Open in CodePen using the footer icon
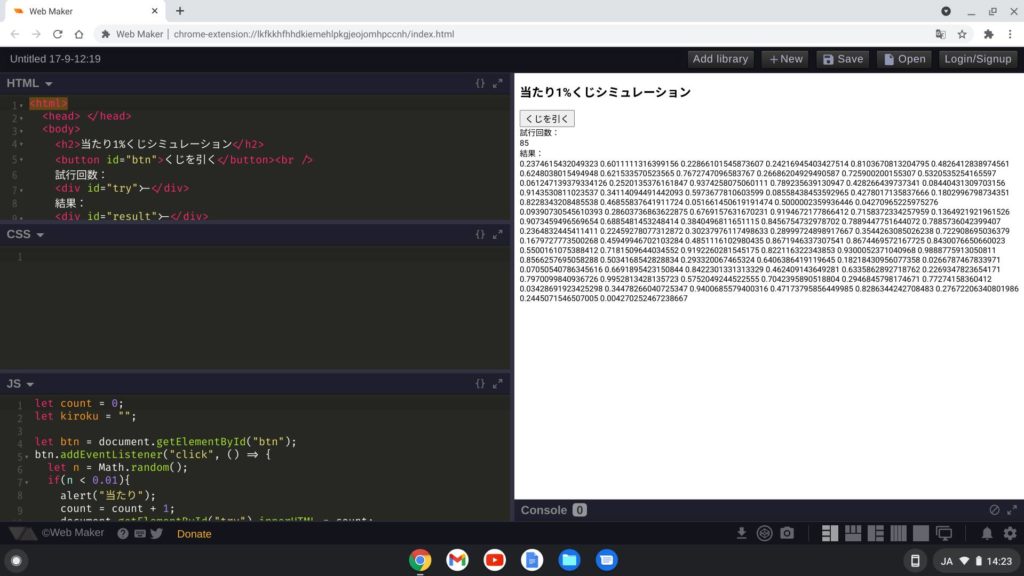 click(764, 534)
